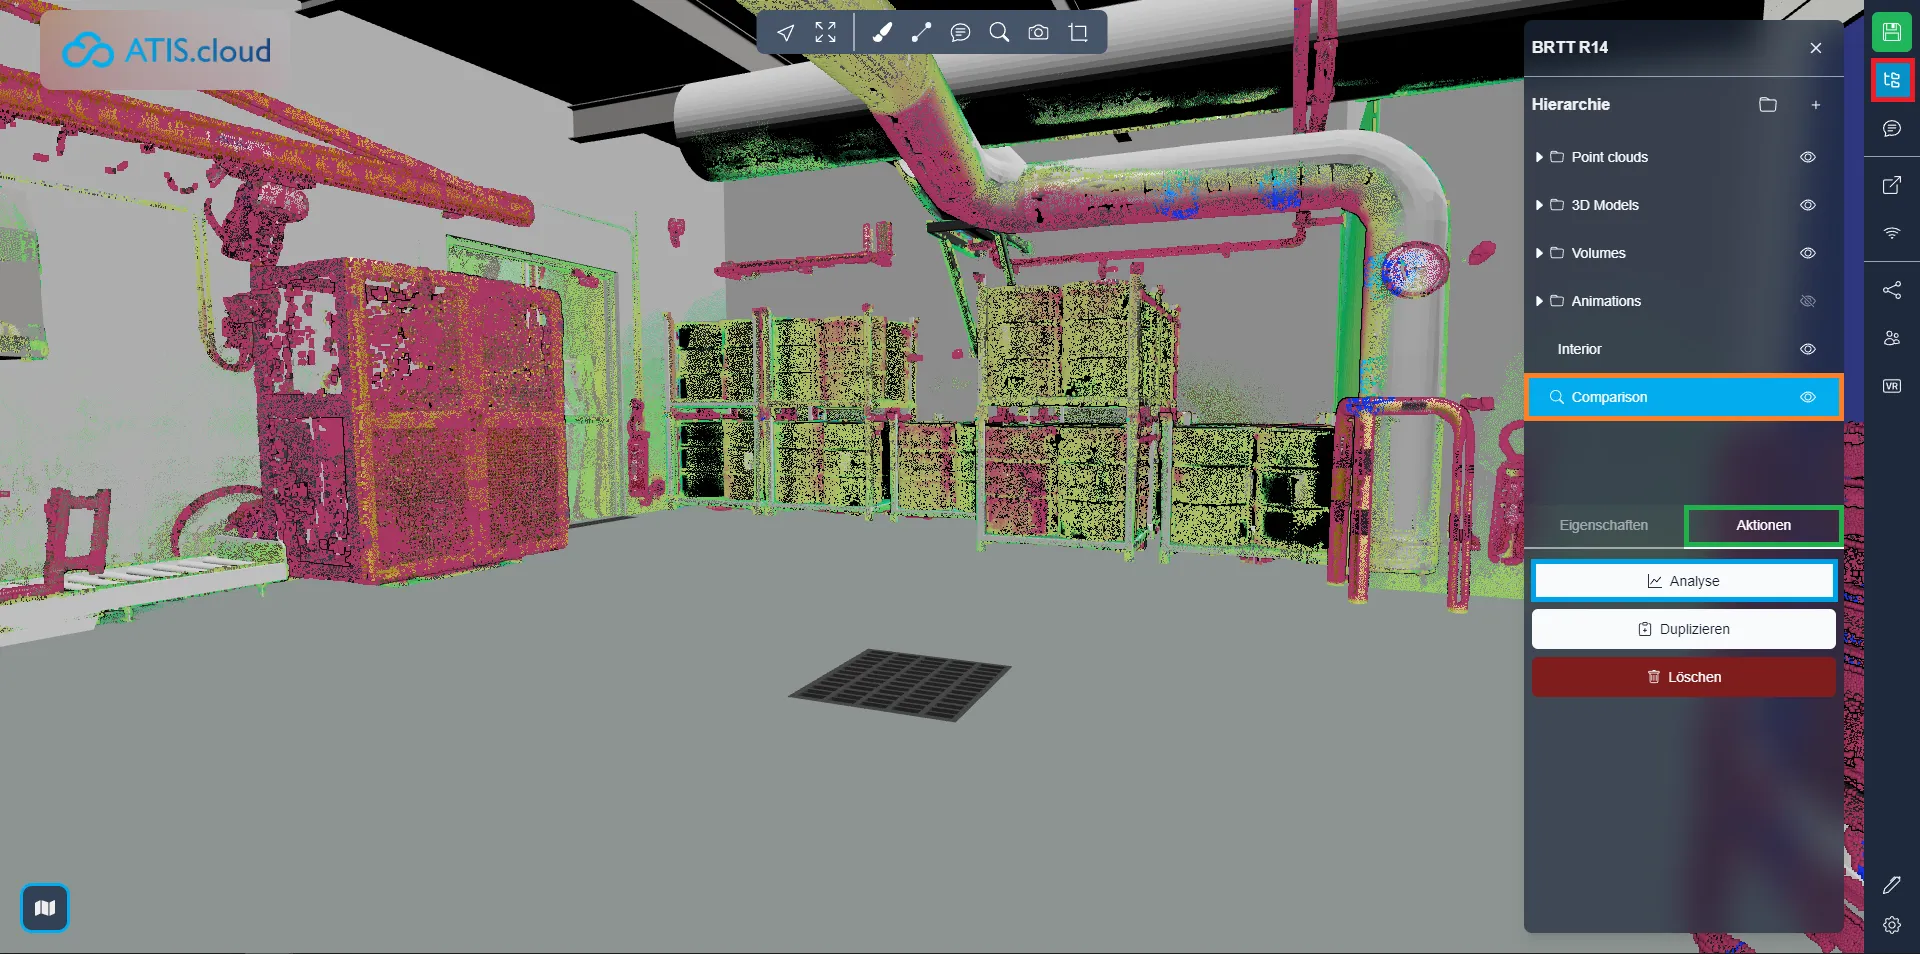Screen dimensions: 1920x954
Task: Expand the Animations folder
Action: [1539, 301]
